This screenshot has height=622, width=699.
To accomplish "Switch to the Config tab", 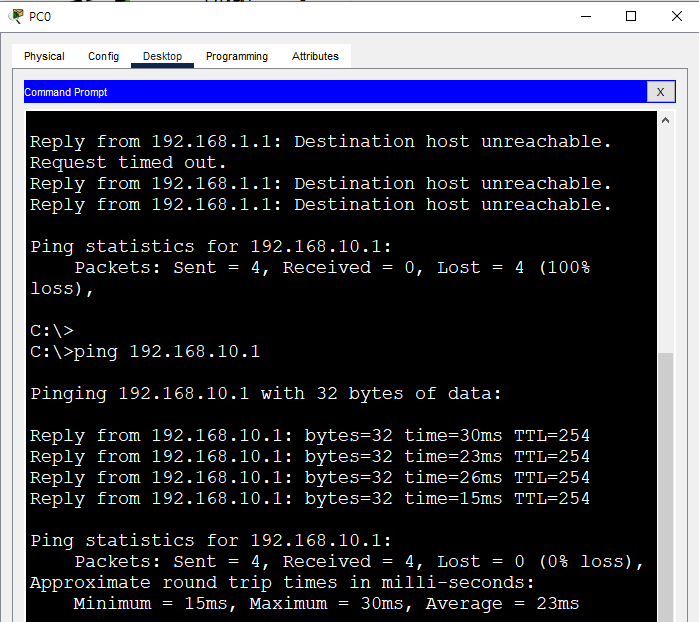I will (103, 56).
